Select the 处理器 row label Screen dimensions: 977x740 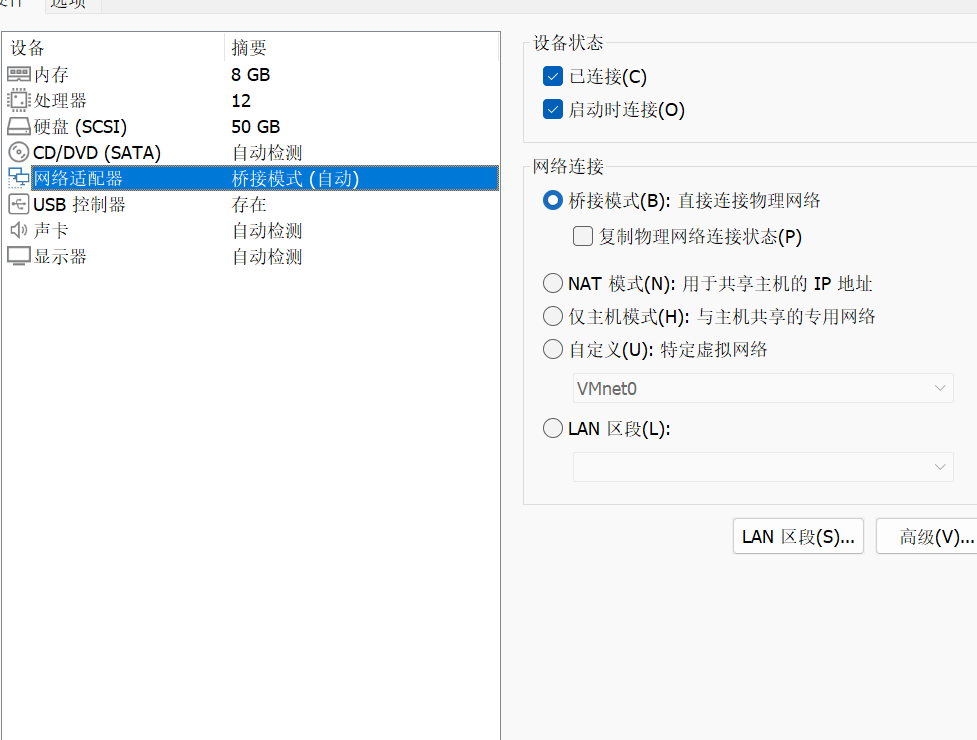click(60, 100)
